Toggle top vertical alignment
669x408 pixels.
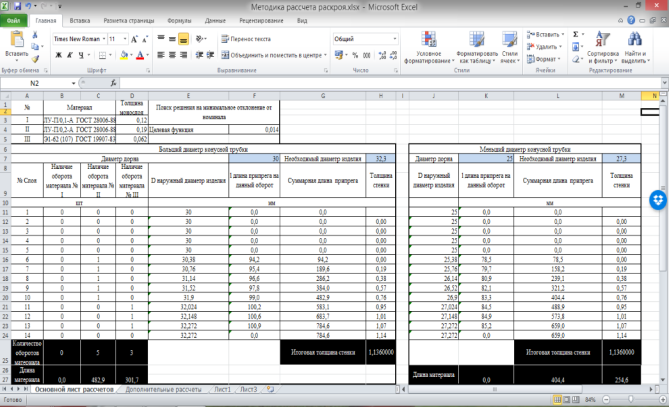click(161, 39)
